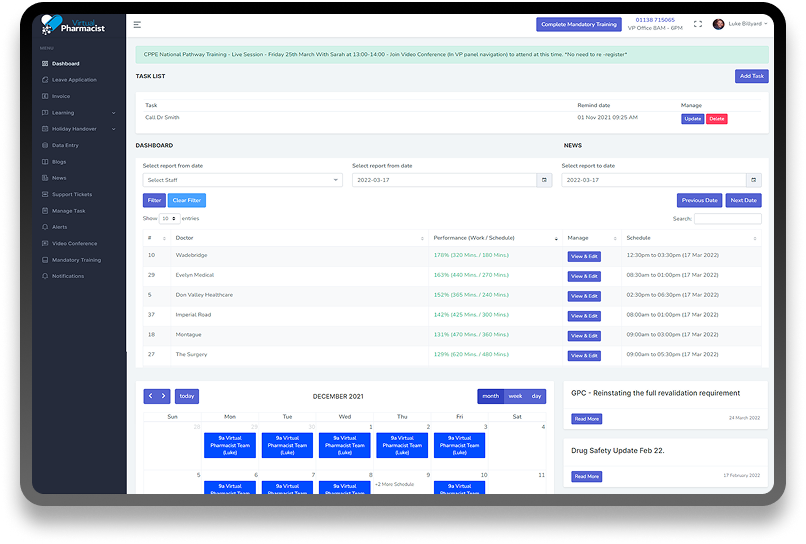This screenshot has height=544, width=806.
Task: Click the Data Entry sidebar icon
Action: point(45,146)
